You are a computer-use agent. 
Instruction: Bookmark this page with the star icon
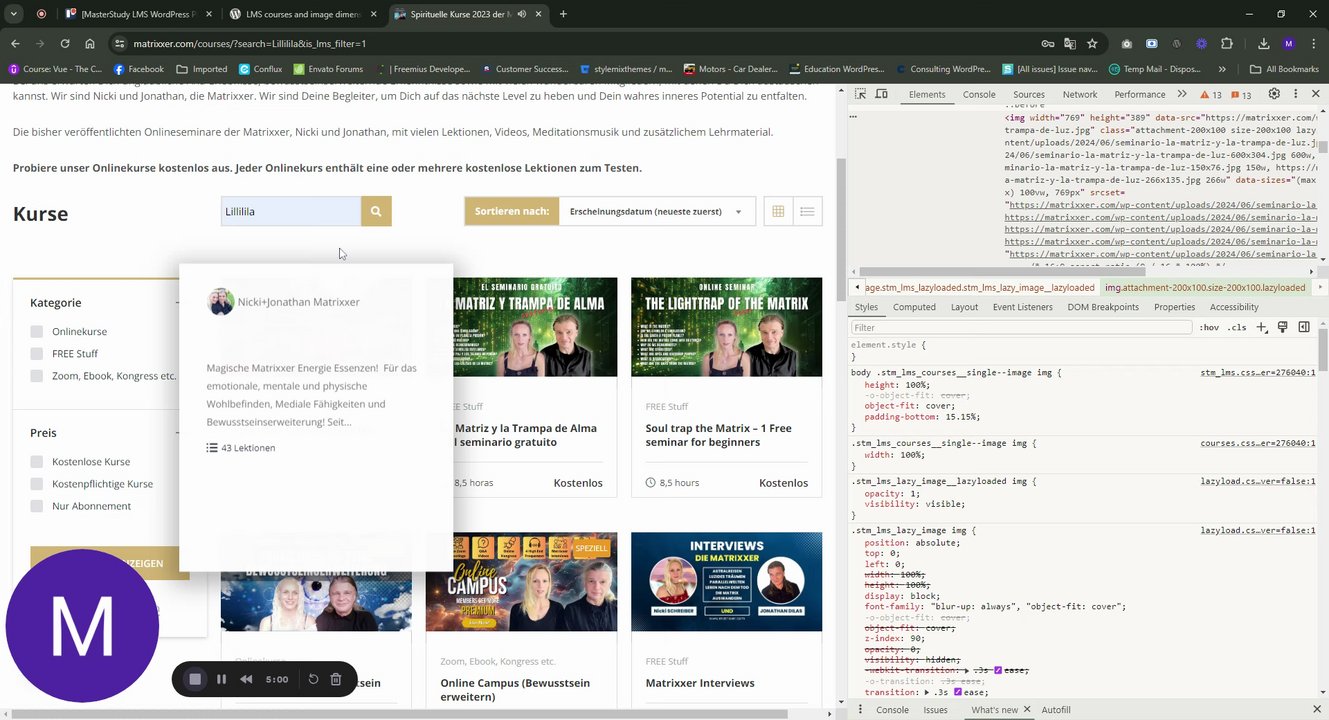click(x=1092, y=44)
